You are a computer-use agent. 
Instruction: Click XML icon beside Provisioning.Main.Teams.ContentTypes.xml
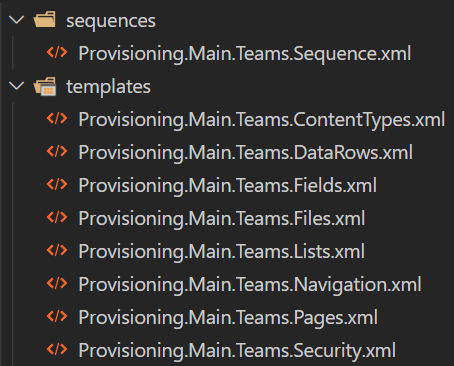[57, 119]
